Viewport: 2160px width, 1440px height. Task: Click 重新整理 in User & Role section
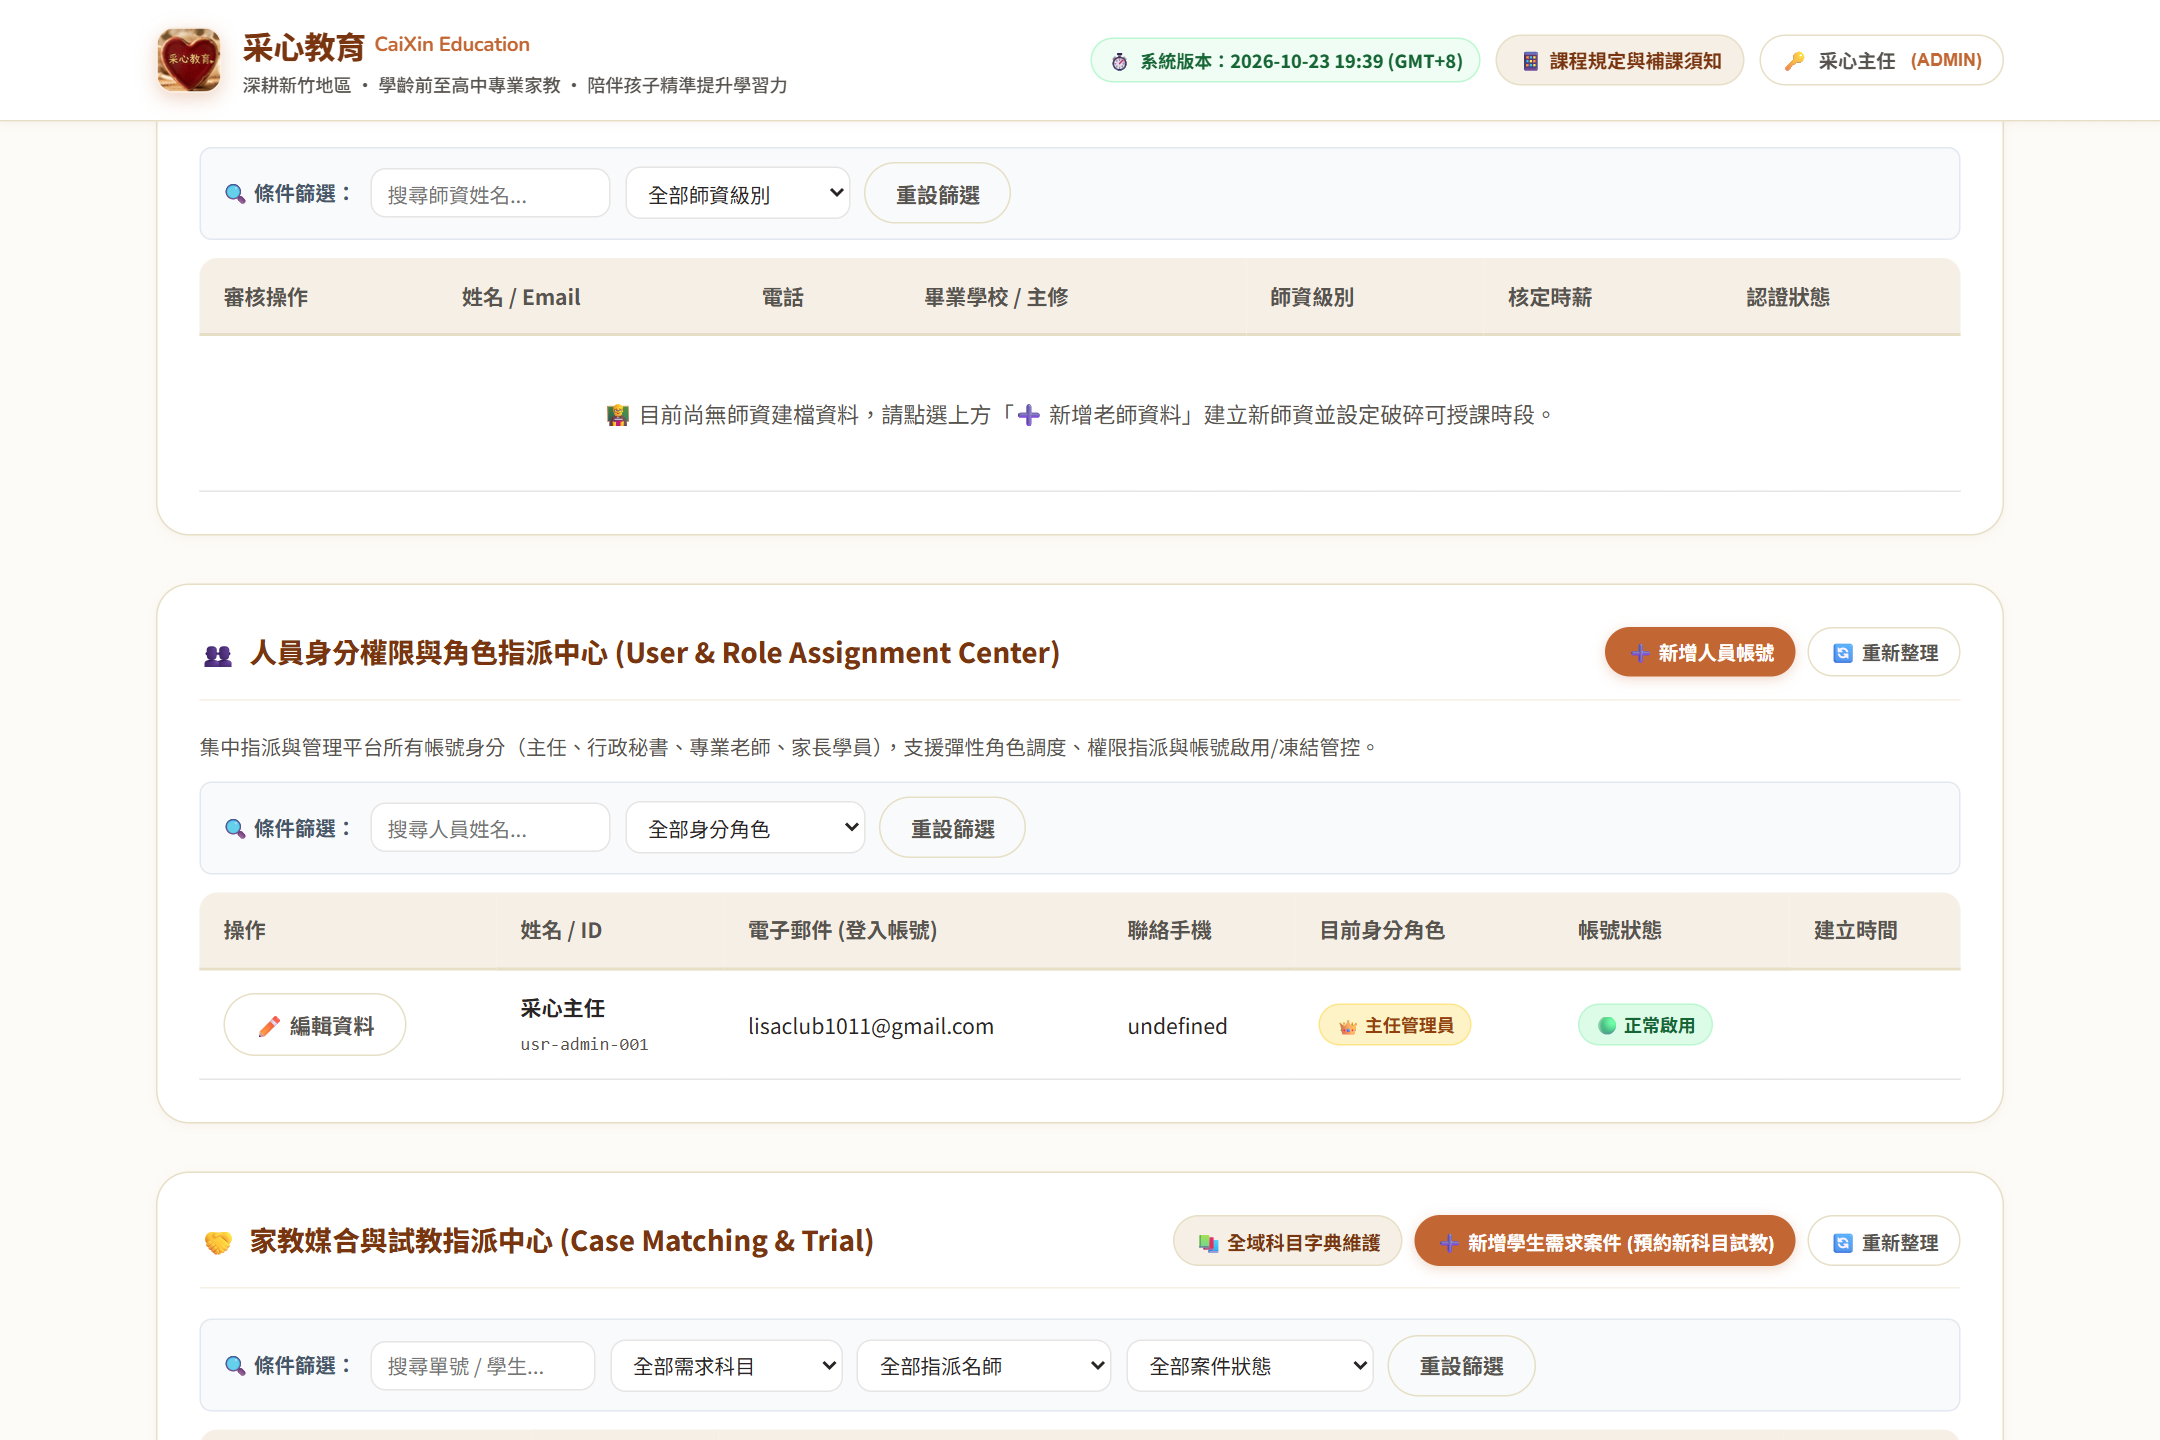coord(1884,653)
